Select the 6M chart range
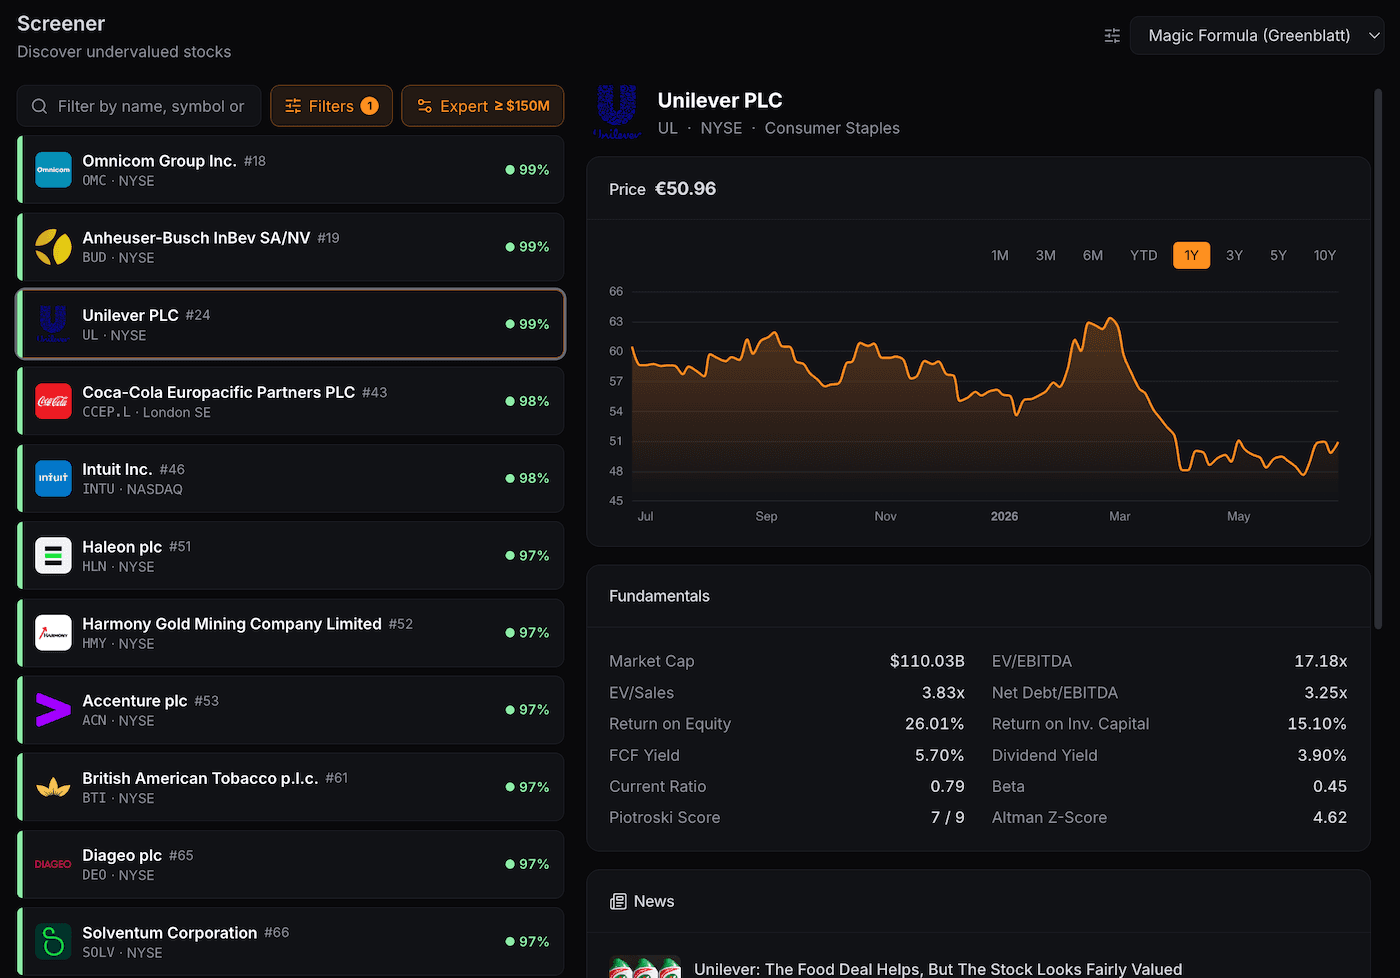1400x978 pixels. click(x=1093, y=255)
